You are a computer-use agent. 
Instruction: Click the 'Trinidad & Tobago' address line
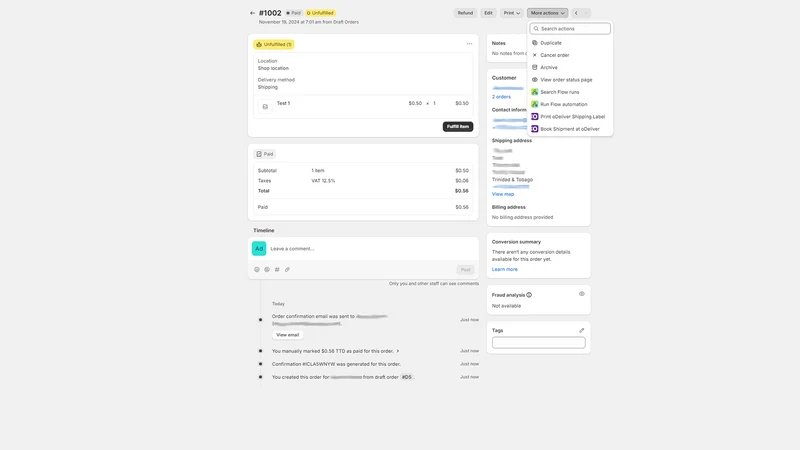[x=512, y=180]
